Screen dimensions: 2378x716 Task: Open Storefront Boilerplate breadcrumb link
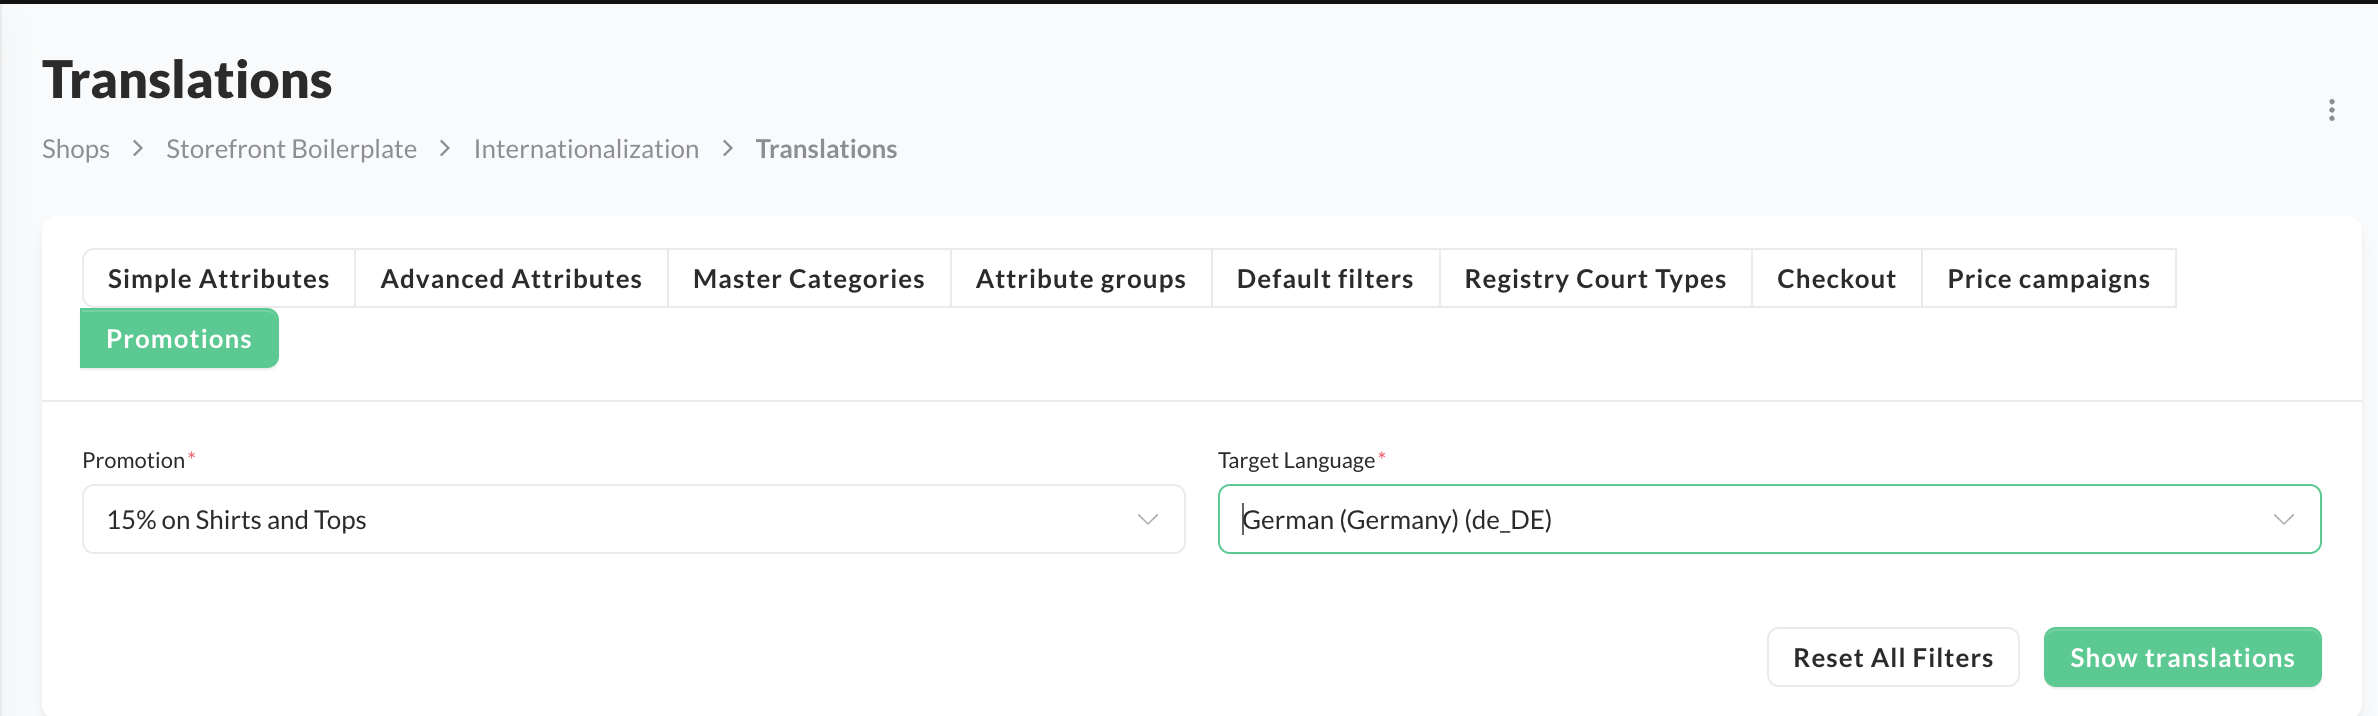click(x=291, y=149)
